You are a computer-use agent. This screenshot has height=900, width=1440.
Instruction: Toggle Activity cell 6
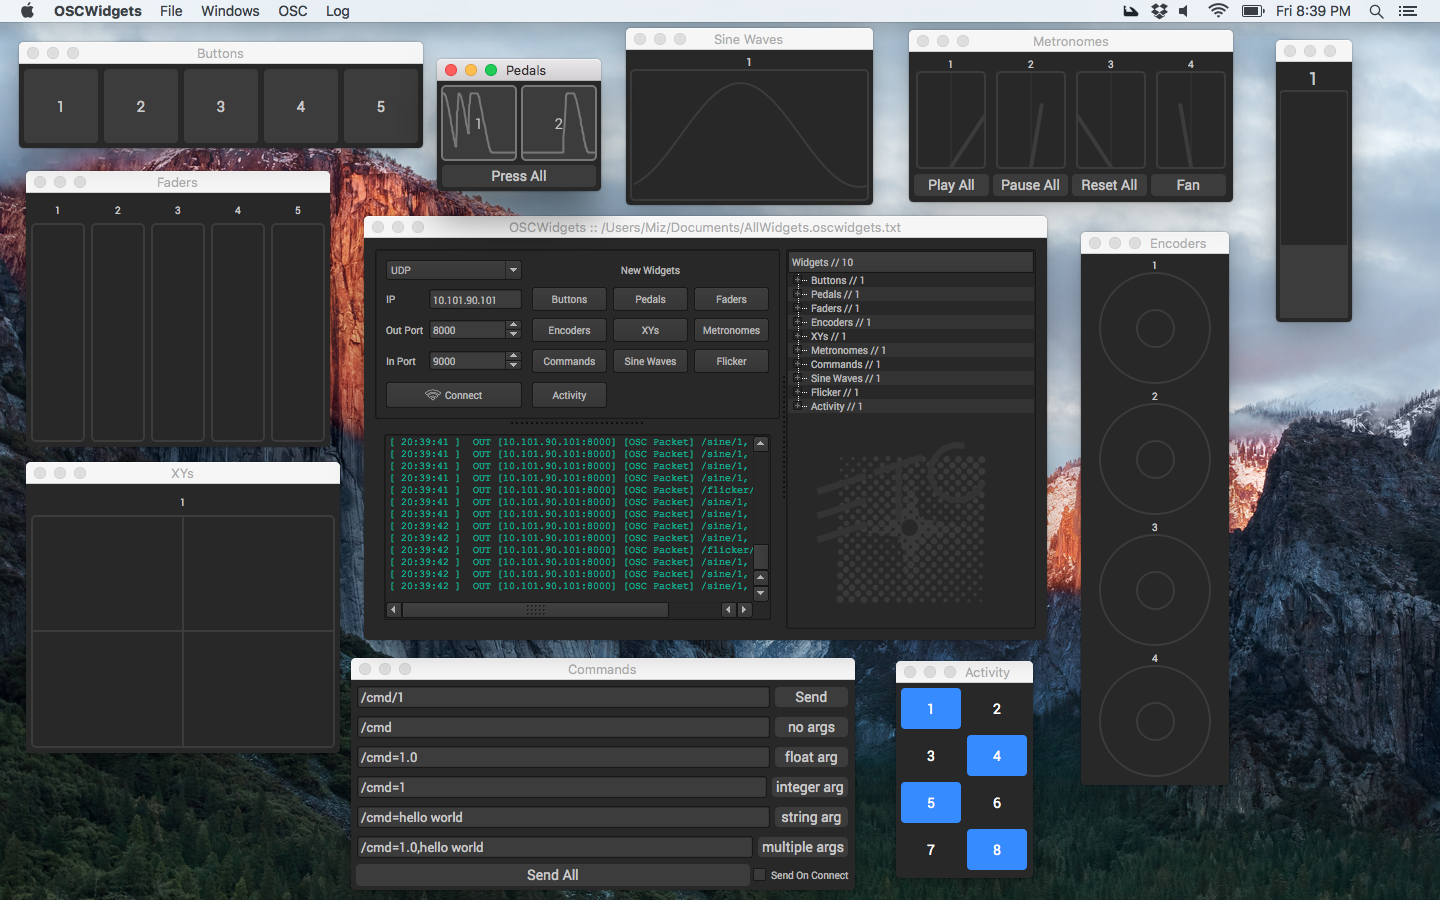pos(997,803)
